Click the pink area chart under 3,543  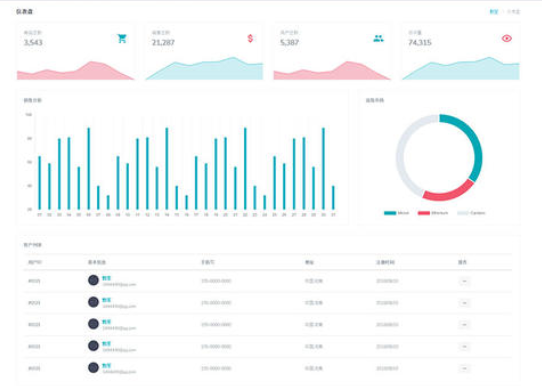(x=75, y=71)
